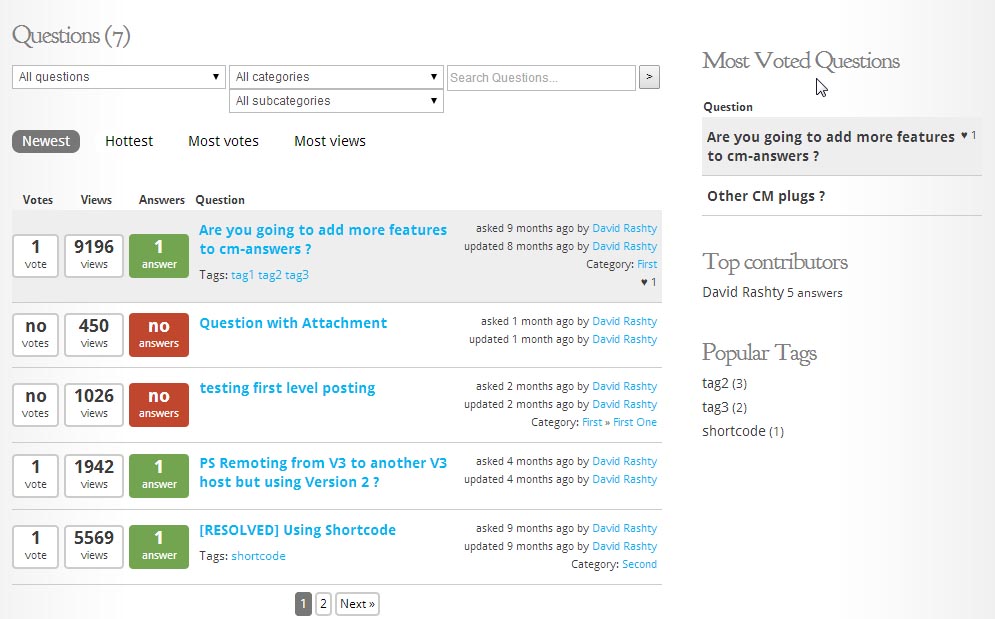Click the 9196 views counter box

tap(94, 256)
